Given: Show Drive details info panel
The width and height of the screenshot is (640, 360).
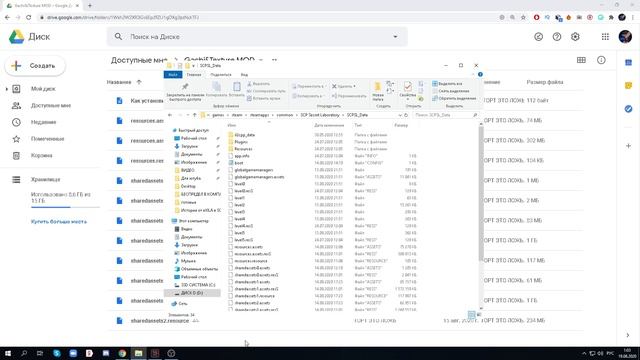Looking at the screenshot, I should tap(601, 60).
